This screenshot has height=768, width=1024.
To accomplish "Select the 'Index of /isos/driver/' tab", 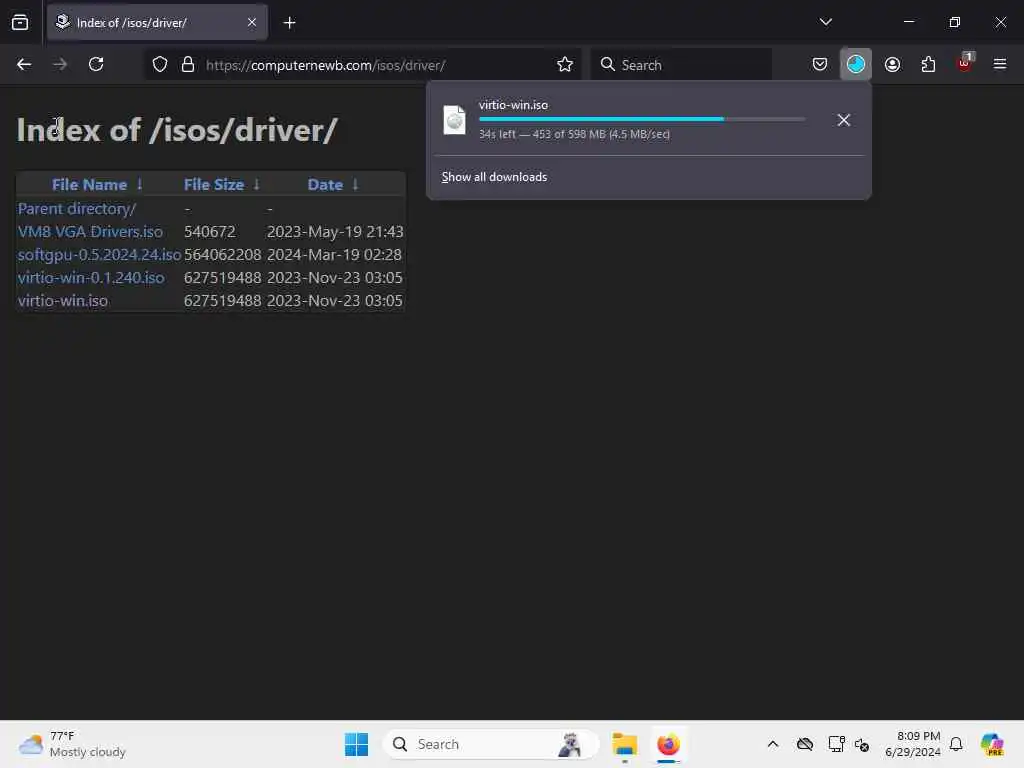I will [157, 22].
